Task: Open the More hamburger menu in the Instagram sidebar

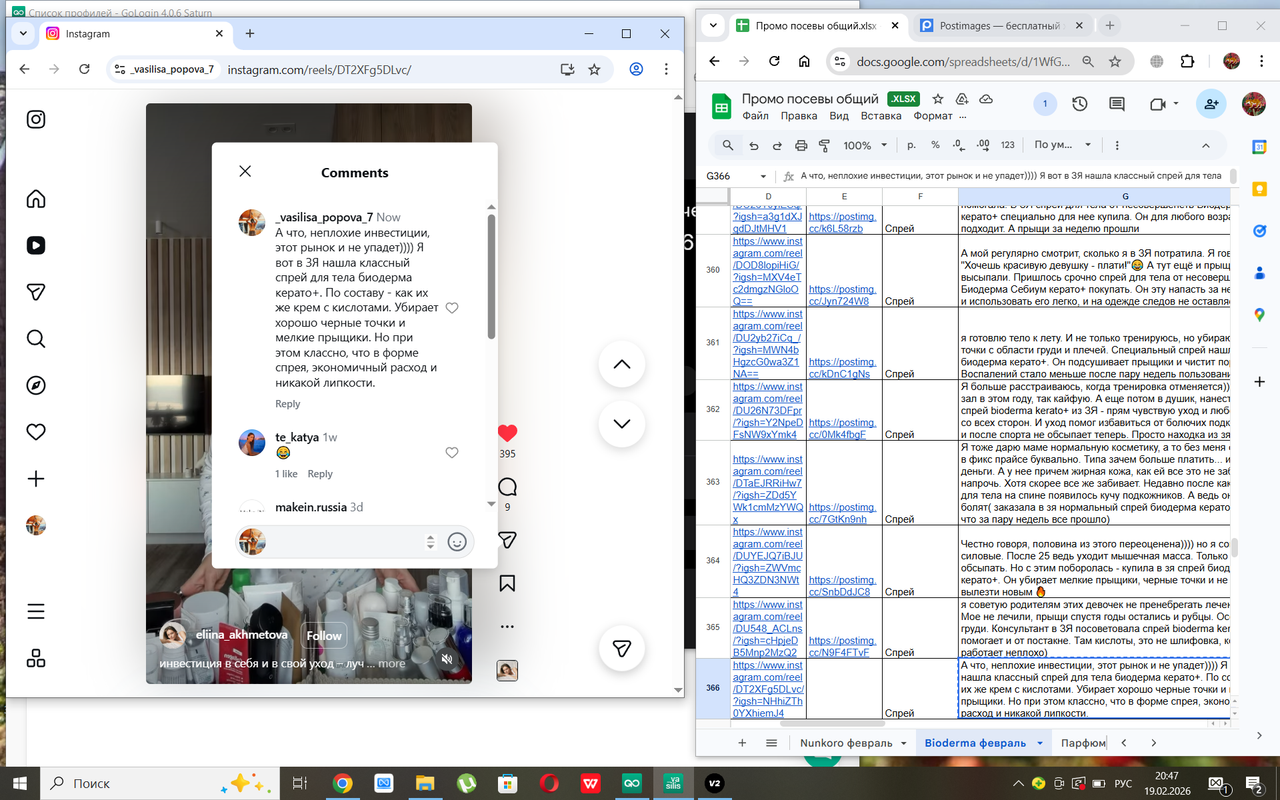Action: pos(36,611)
